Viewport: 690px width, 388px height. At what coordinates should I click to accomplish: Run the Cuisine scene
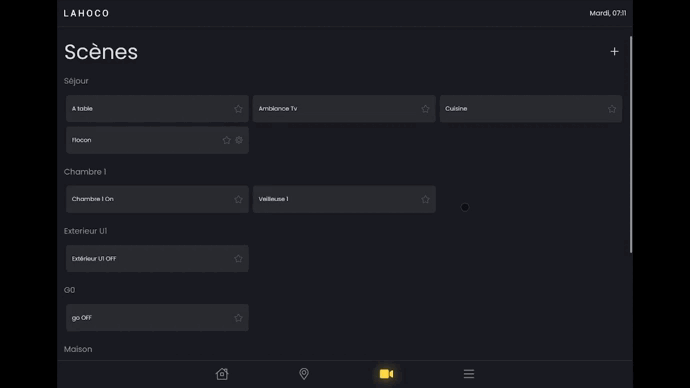coord(531,109)
